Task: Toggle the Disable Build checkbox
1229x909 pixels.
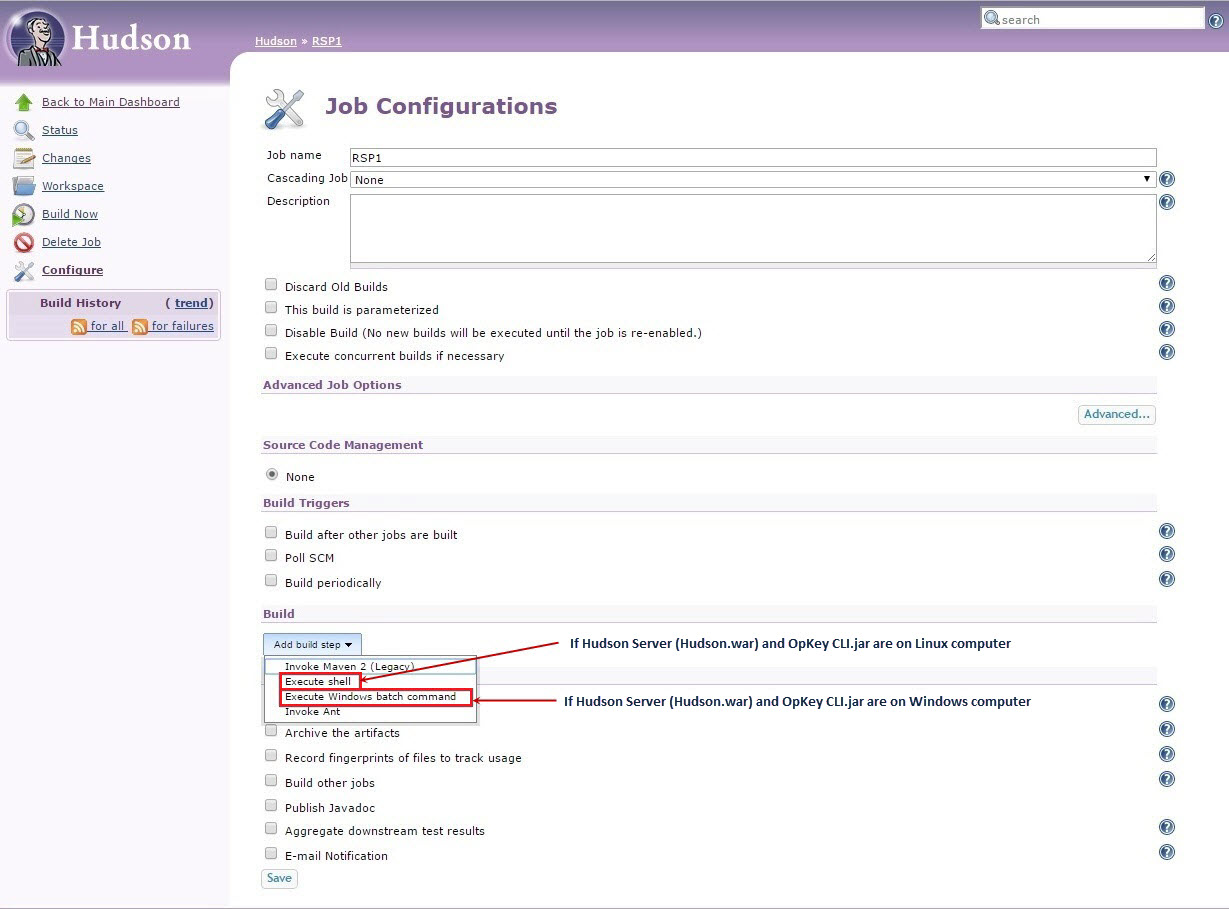Action: pos(271,331)
